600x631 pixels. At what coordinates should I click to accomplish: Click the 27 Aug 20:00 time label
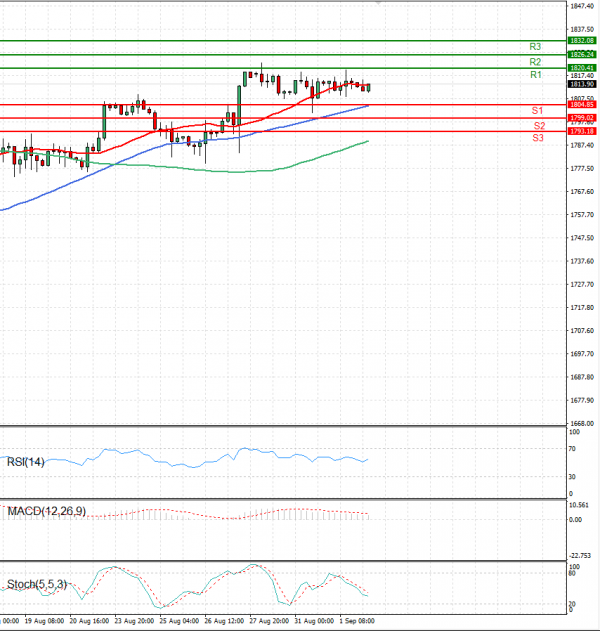(269, 621)
